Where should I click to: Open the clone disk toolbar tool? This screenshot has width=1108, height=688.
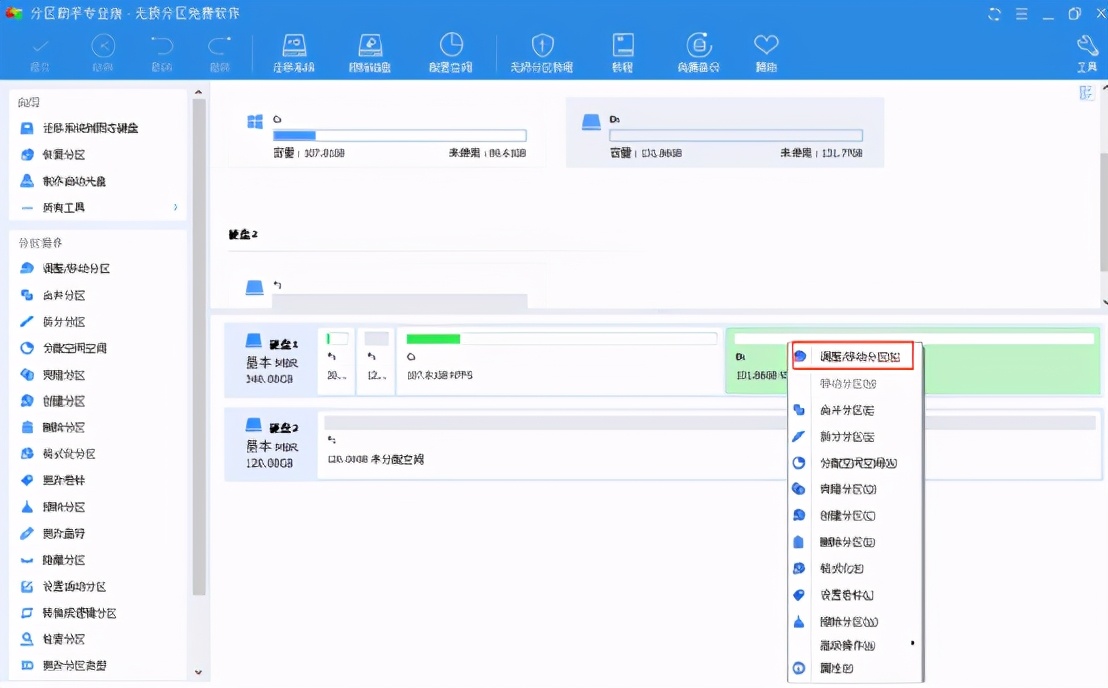(x=370, y=50)
